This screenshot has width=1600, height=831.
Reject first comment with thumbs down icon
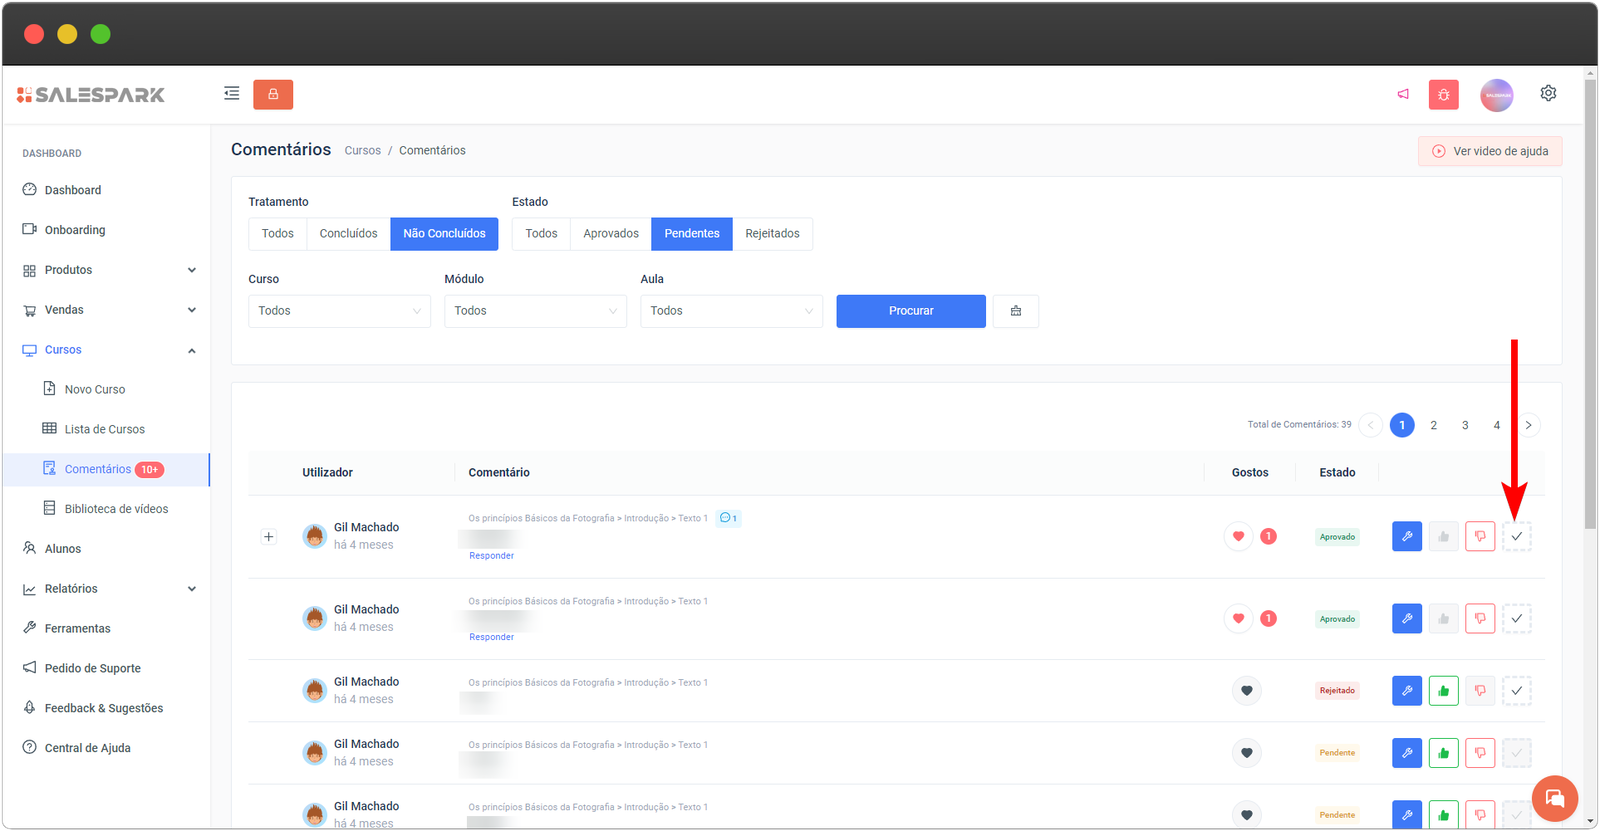pyautogui.click(x=1480, y=537)
